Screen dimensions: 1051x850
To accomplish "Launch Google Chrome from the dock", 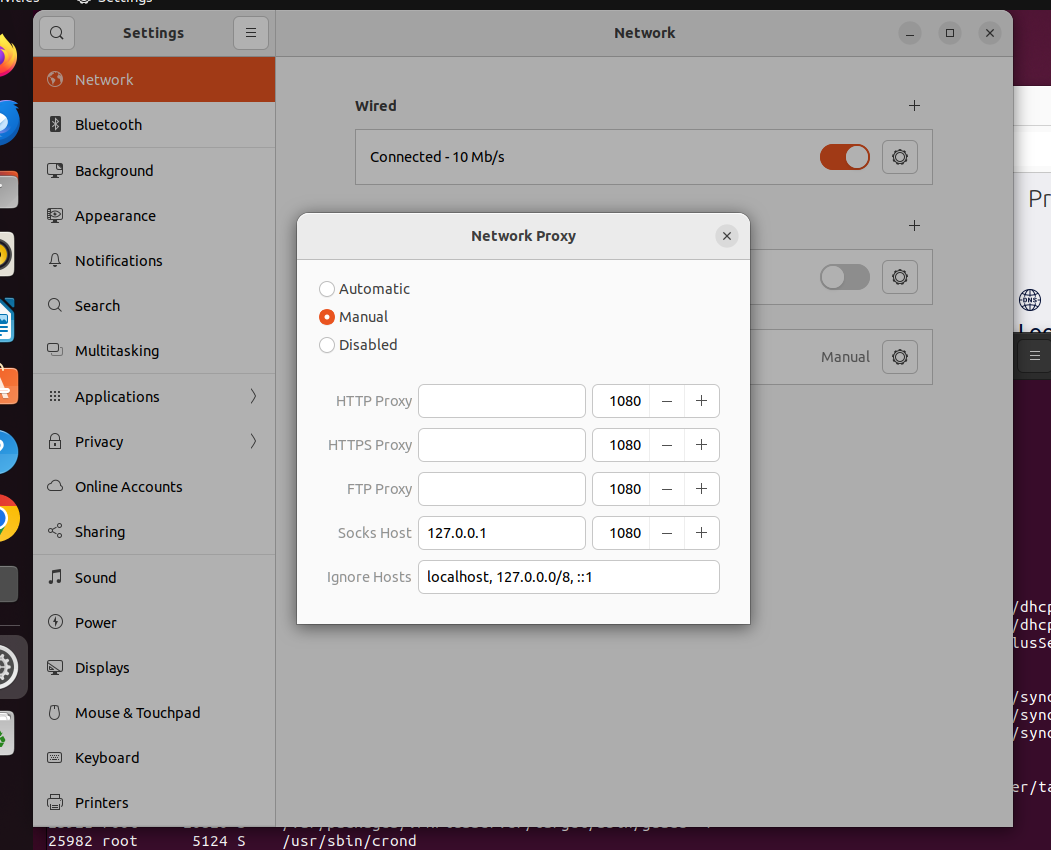I will 7,518.
